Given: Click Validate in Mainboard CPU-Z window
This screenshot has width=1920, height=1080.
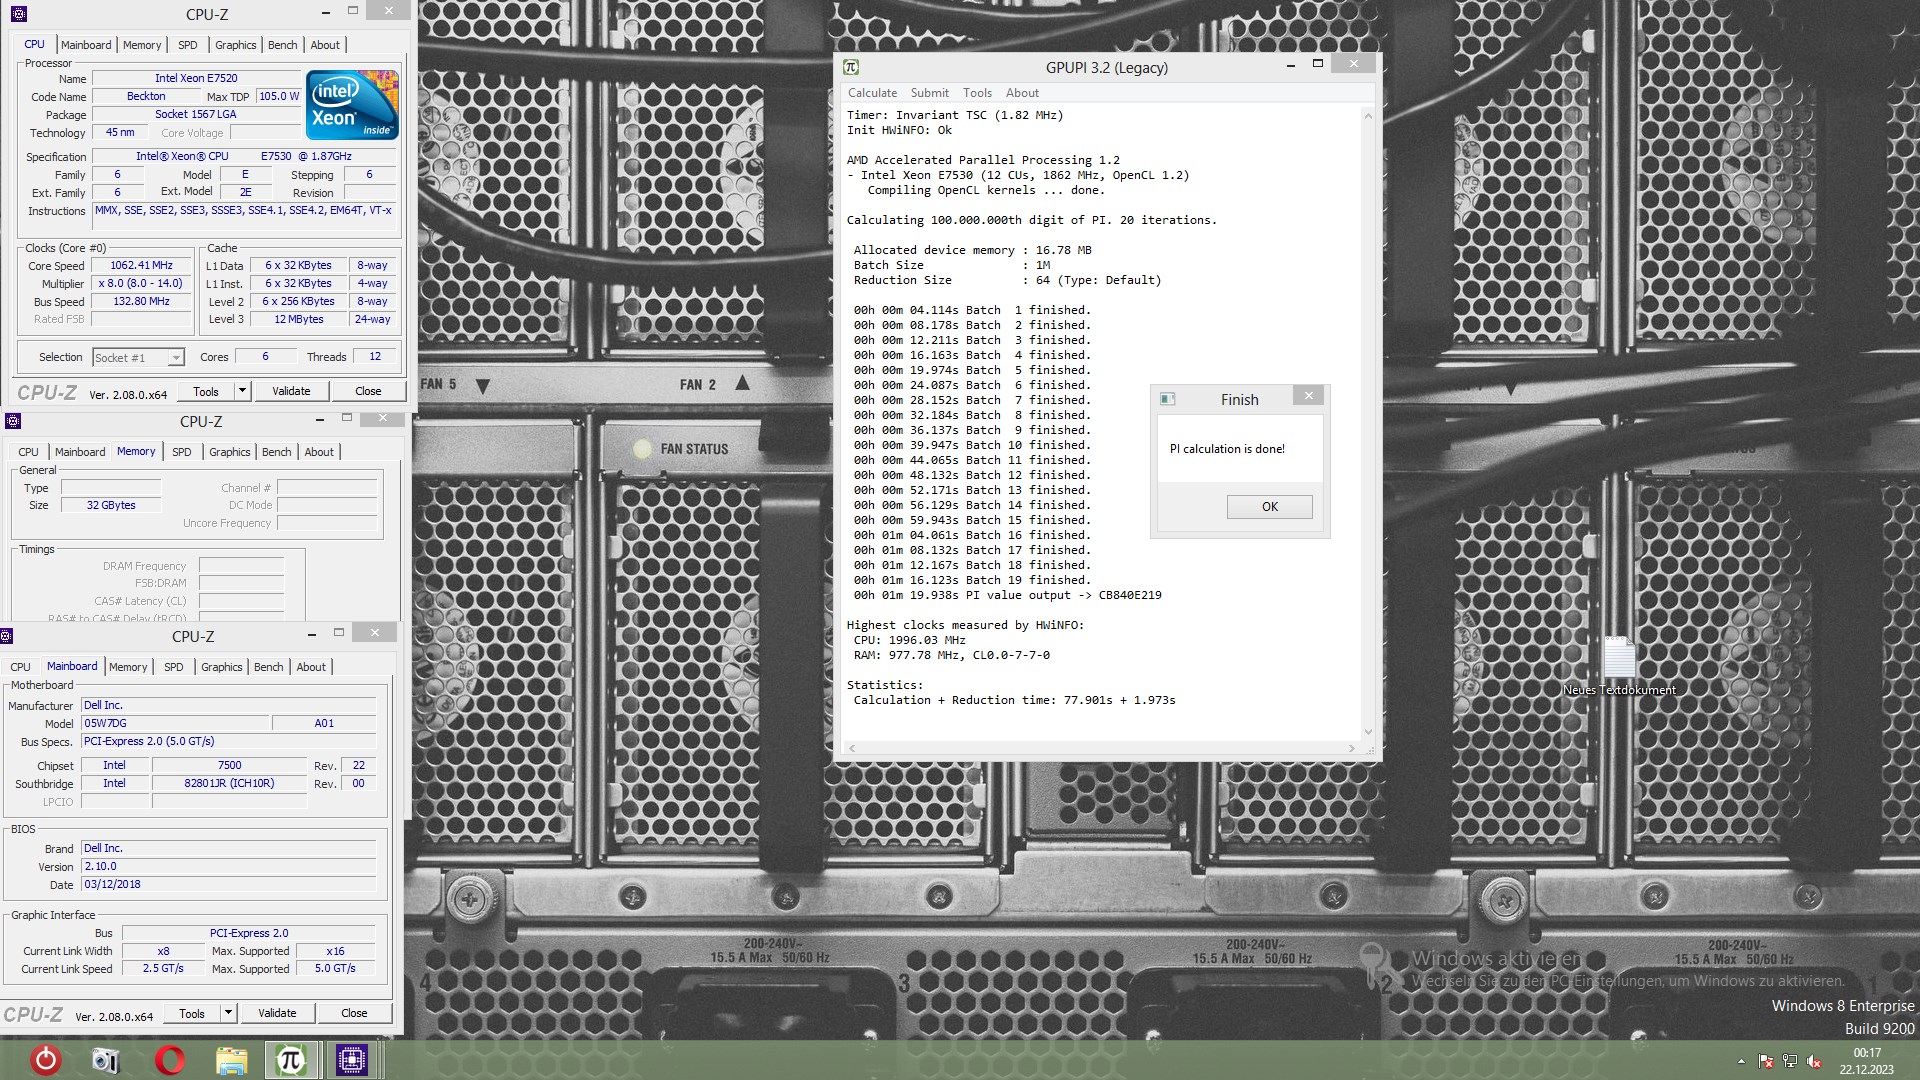Looking at the screenshot, I should (x=277, y=1013).
